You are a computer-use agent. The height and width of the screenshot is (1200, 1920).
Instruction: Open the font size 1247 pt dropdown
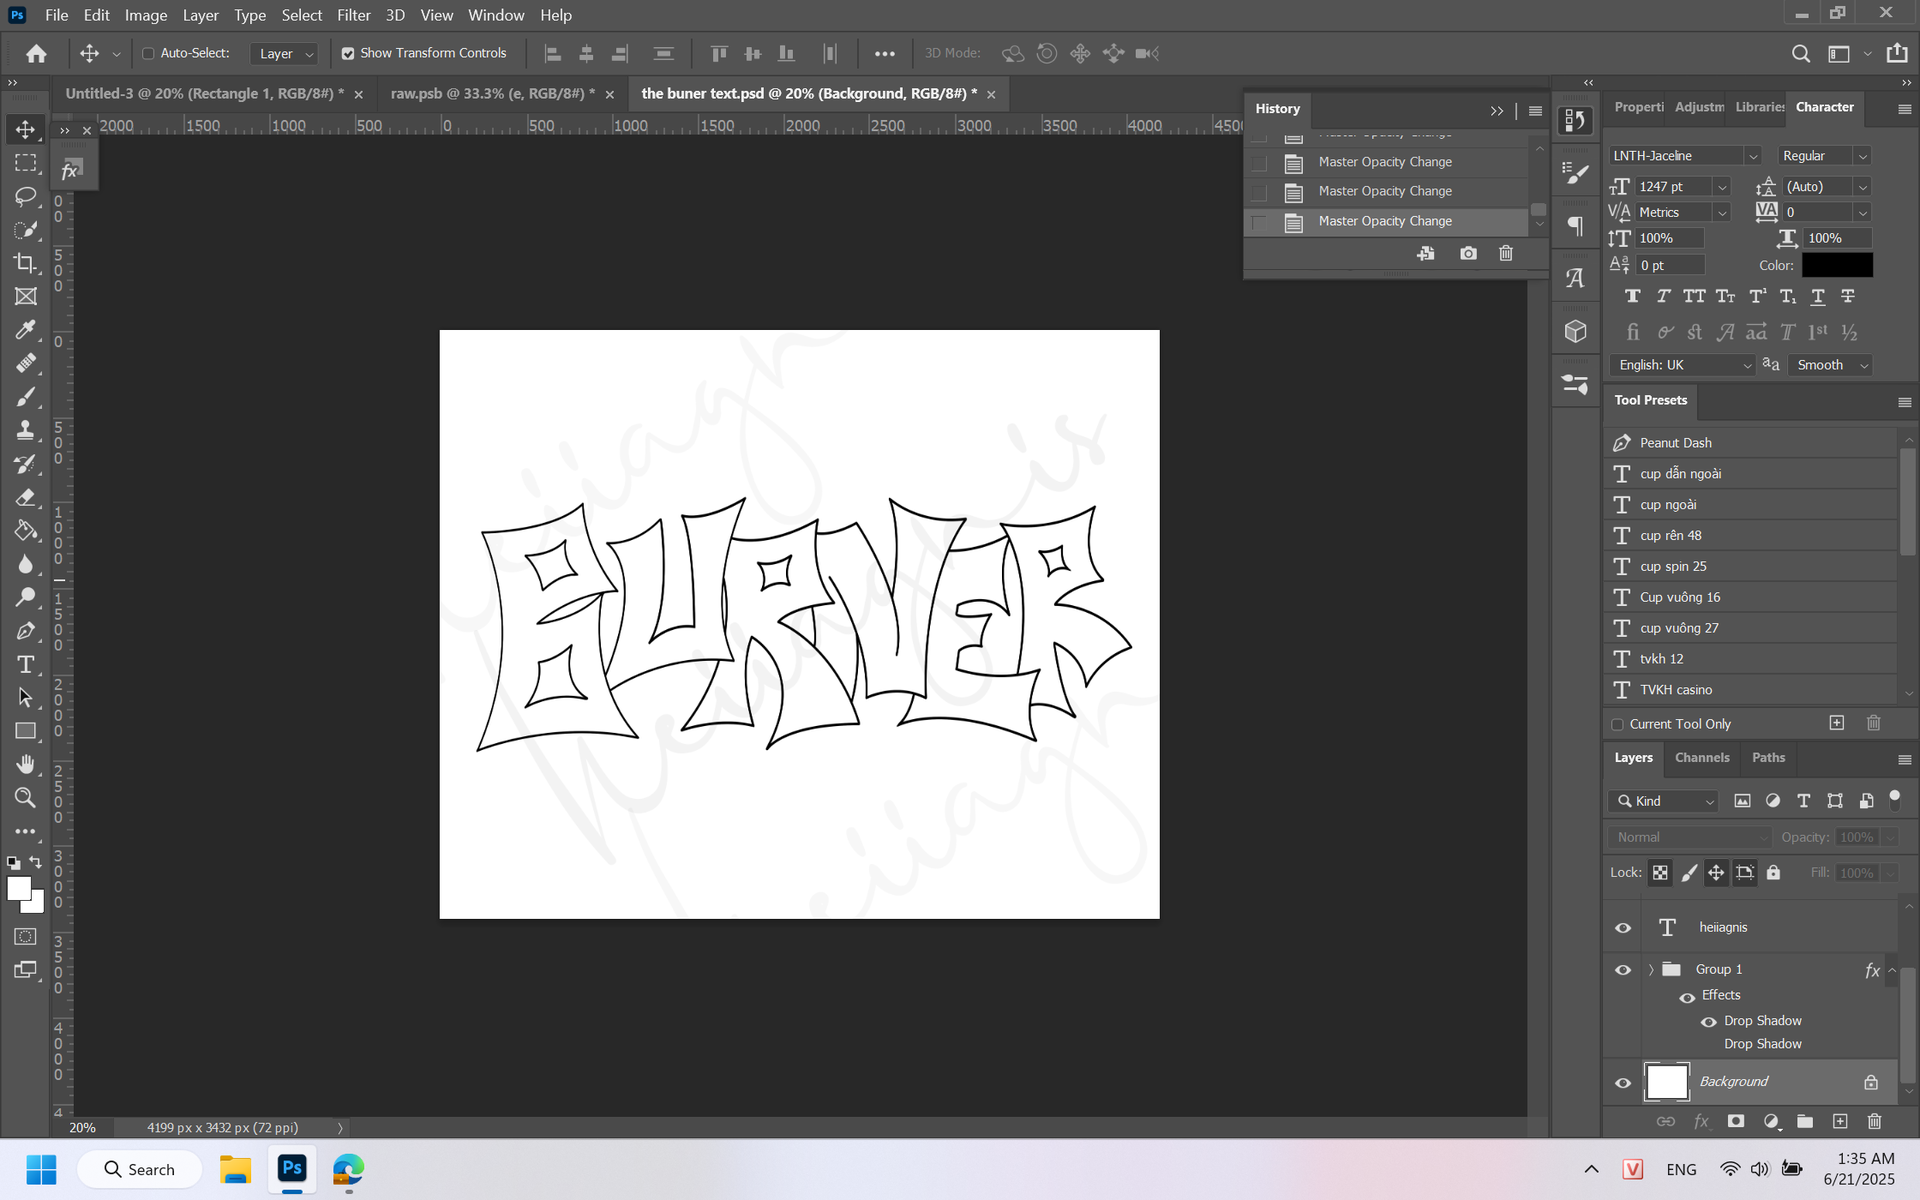pyautogui.click(x=1722, y=187)
